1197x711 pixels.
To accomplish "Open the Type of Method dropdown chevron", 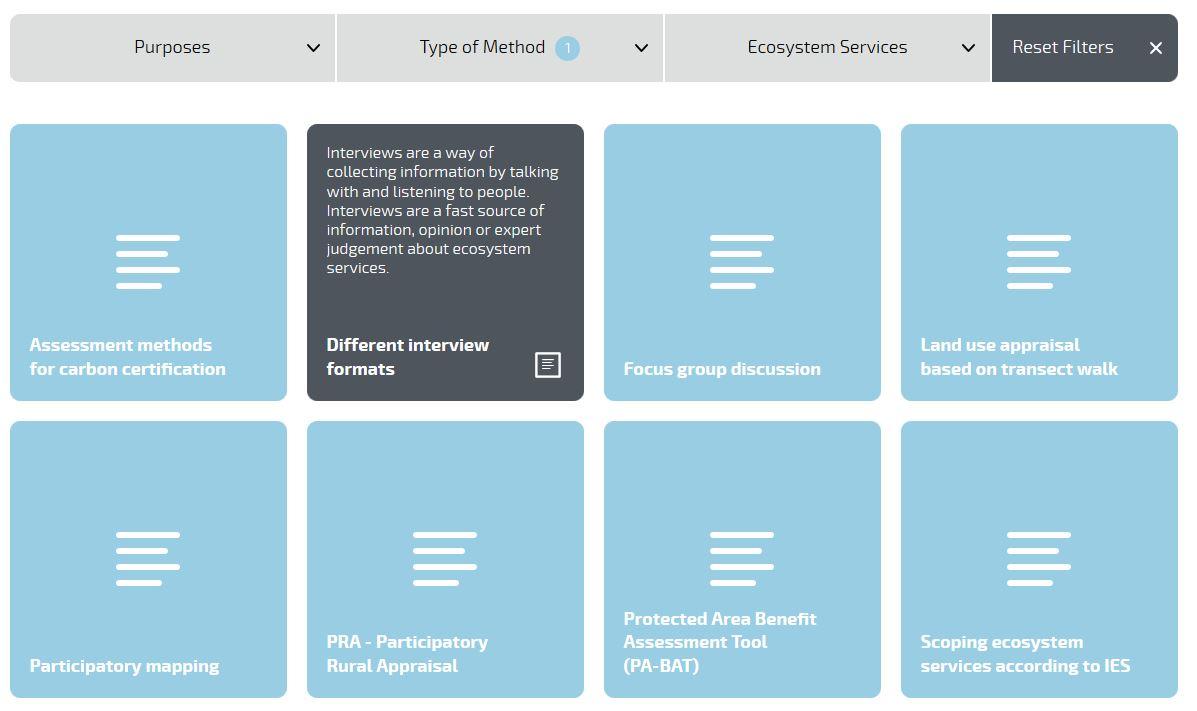I will [x=641, y=48].
